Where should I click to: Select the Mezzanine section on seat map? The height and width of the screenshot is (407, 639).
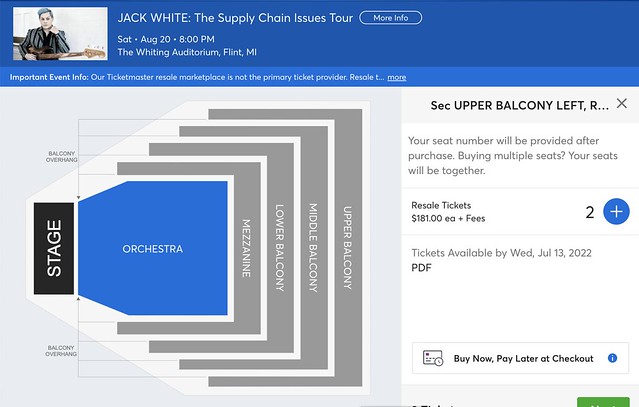coord(247,248)
